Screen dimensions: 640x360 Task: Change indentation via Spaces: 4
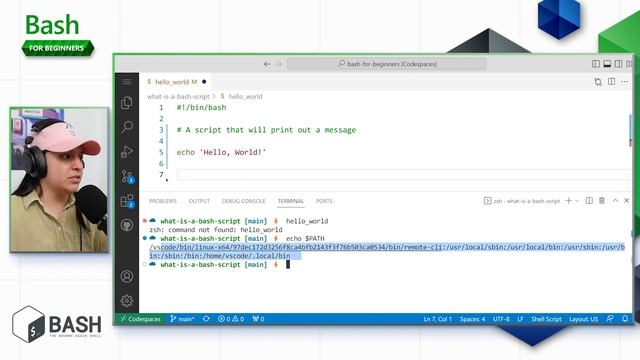coord(473,319)
